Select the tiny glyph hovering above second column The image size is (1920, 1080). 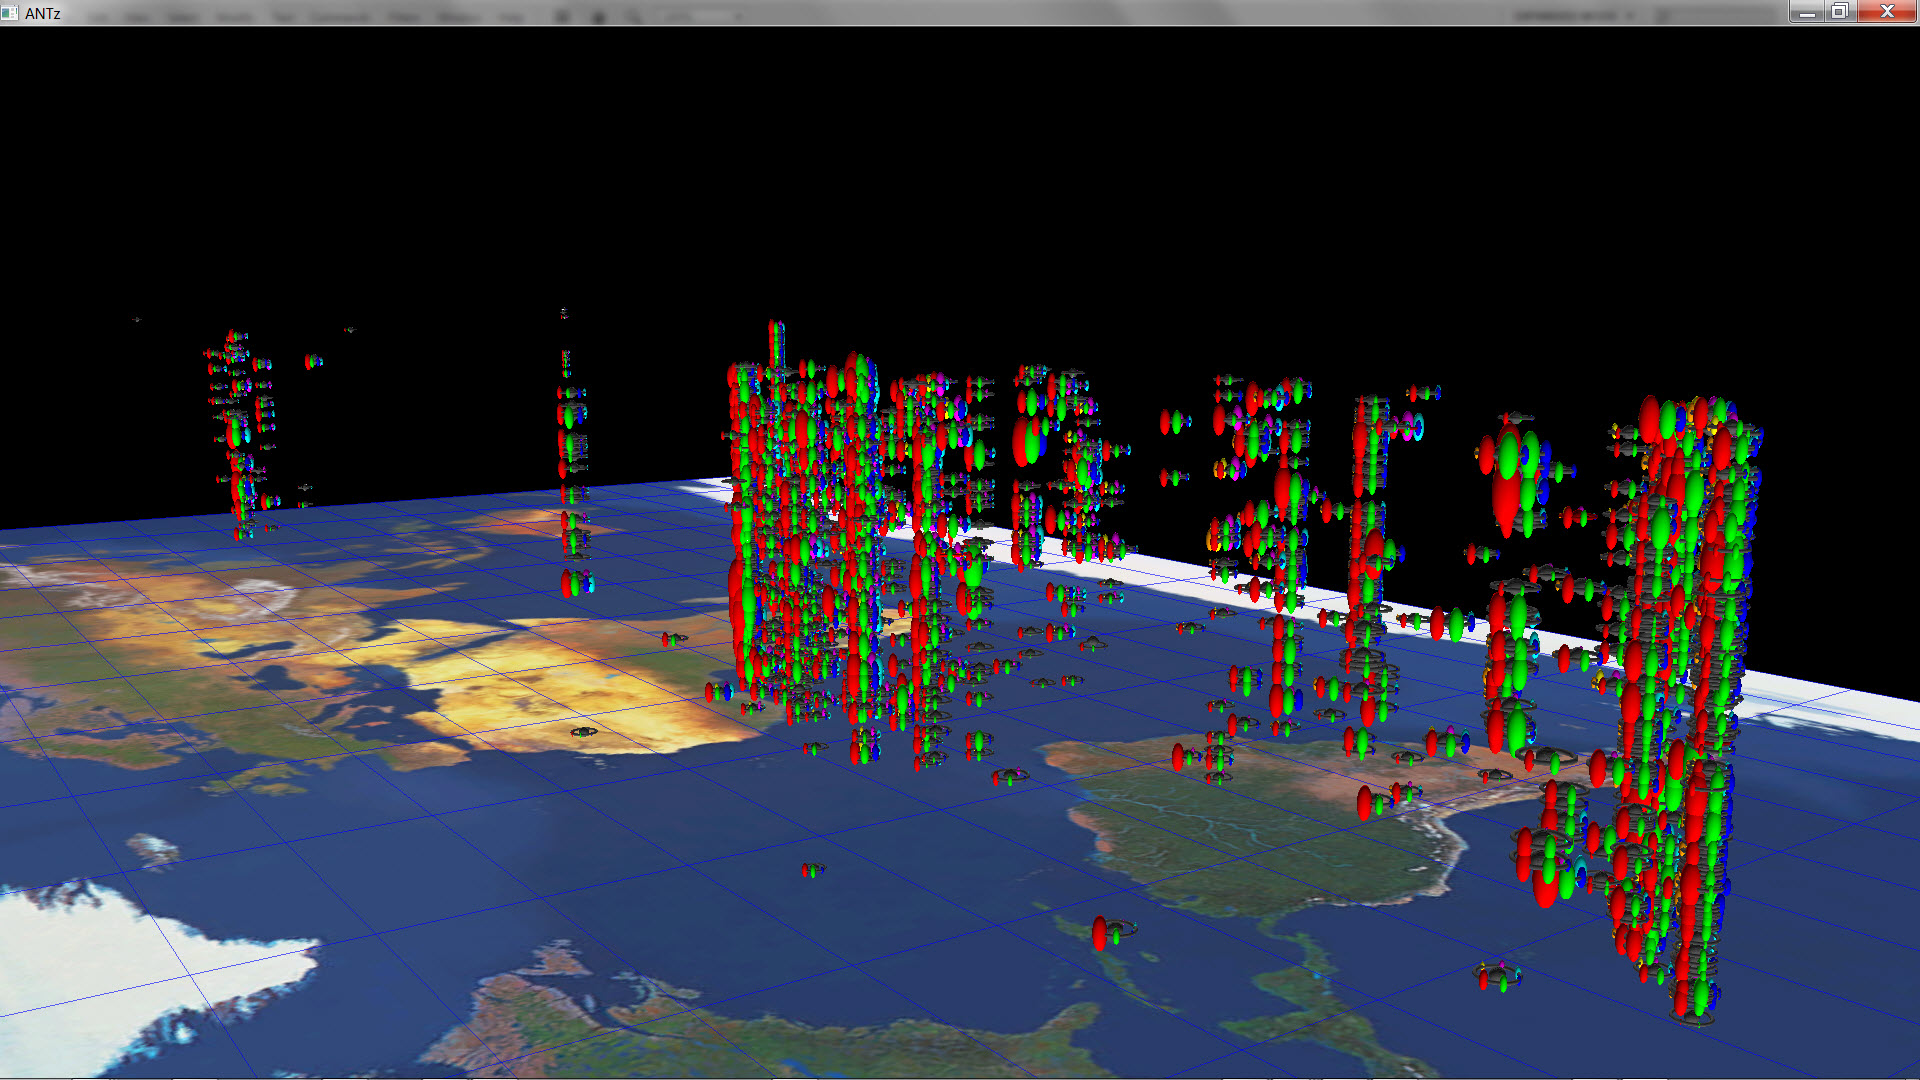point(564,314)
